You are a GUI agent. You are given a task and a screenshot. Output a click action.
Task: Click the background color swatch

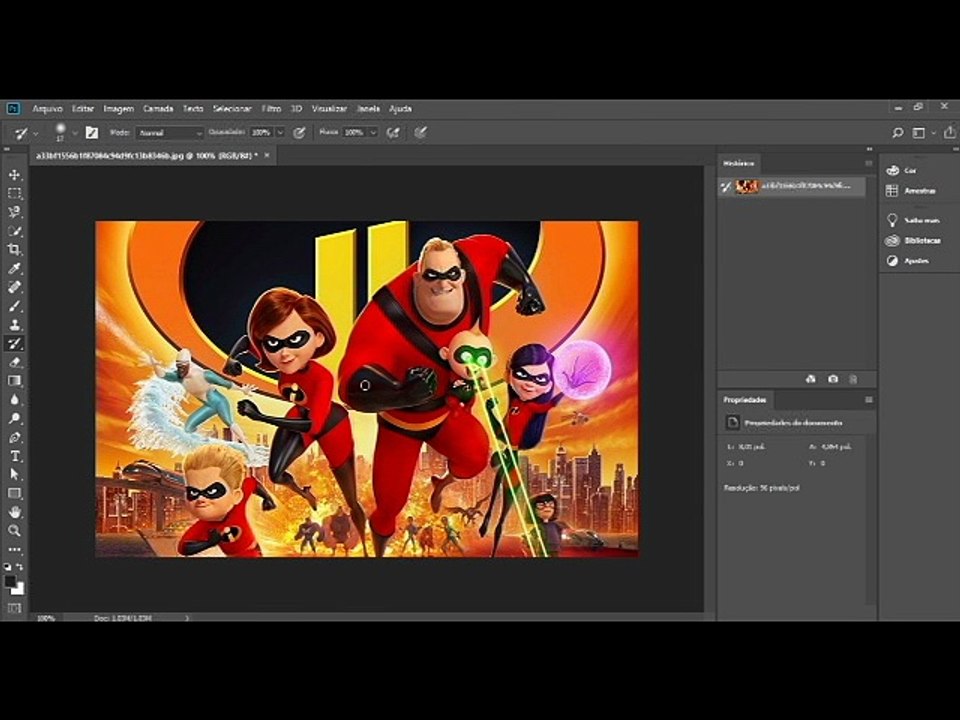(x=18, y=589)
